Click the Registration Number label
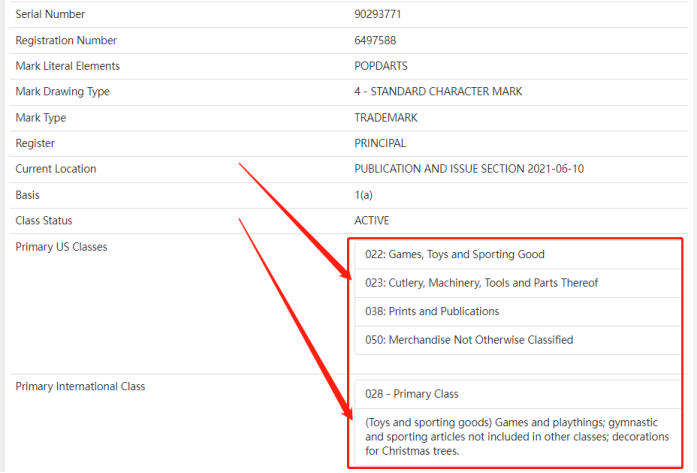 (66, 40)
